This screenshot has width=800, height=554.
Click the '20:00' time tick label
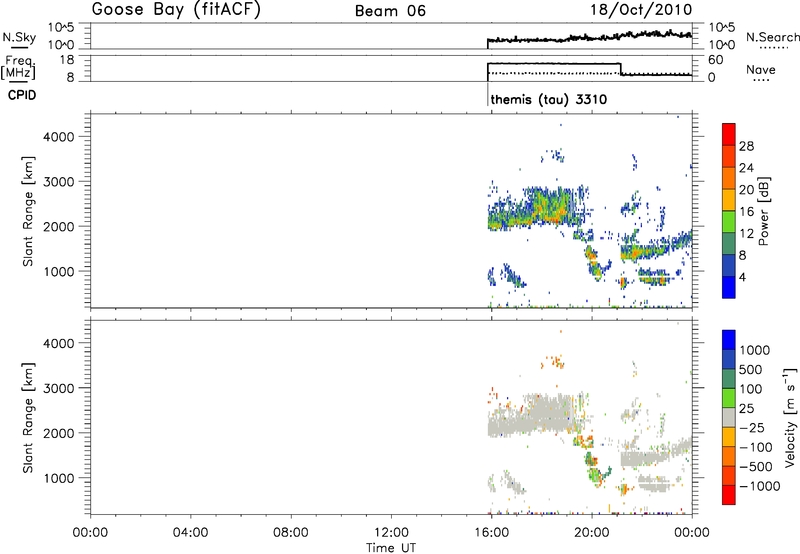click(592, 533)
